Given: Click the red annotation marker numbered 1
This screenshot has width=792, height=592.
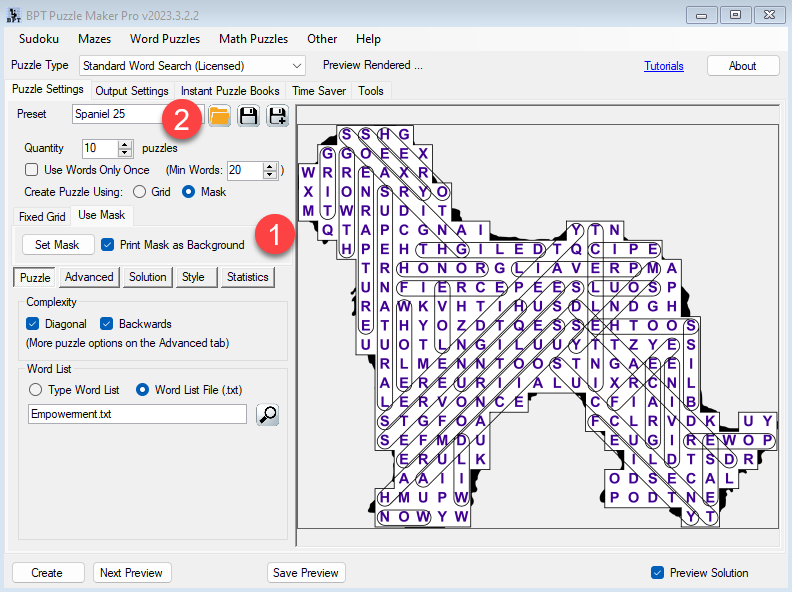Looking at the screenshot, I should tap(274, 236).
